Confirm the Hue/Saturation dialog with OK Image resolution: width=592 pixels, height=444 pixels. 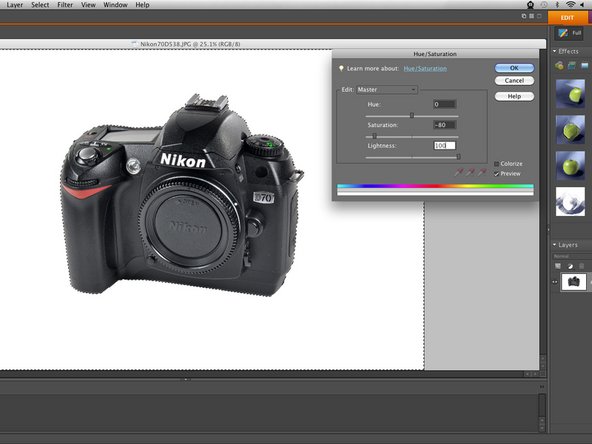click(514, 68)
